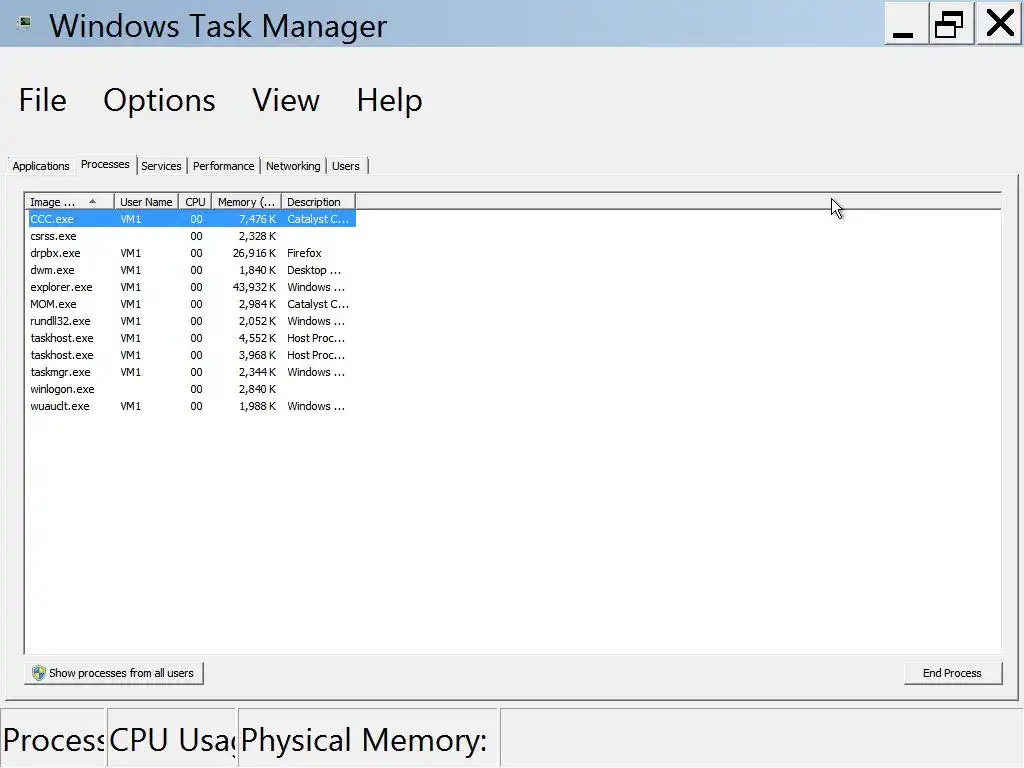Screen dimensions: 1024x768
Task: Click the Task Manager title bar icon
Action: coord(25,24)
